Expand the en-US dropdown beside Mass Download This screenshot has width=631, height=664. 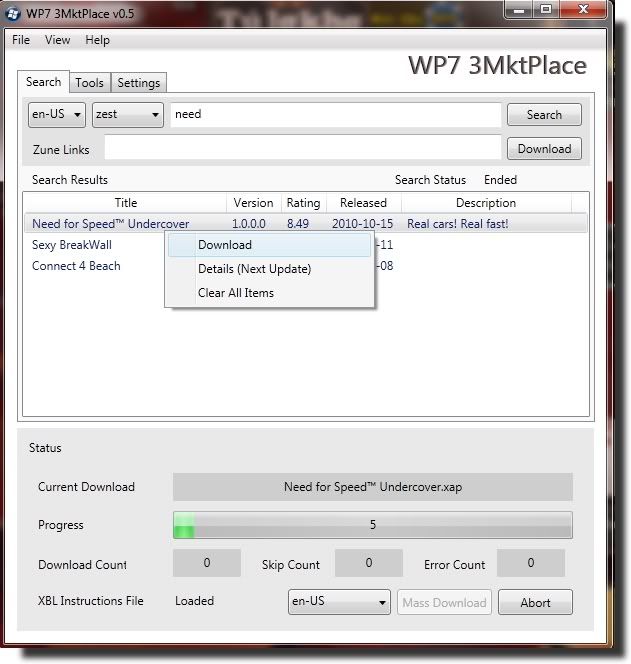(x=339, y=602)
